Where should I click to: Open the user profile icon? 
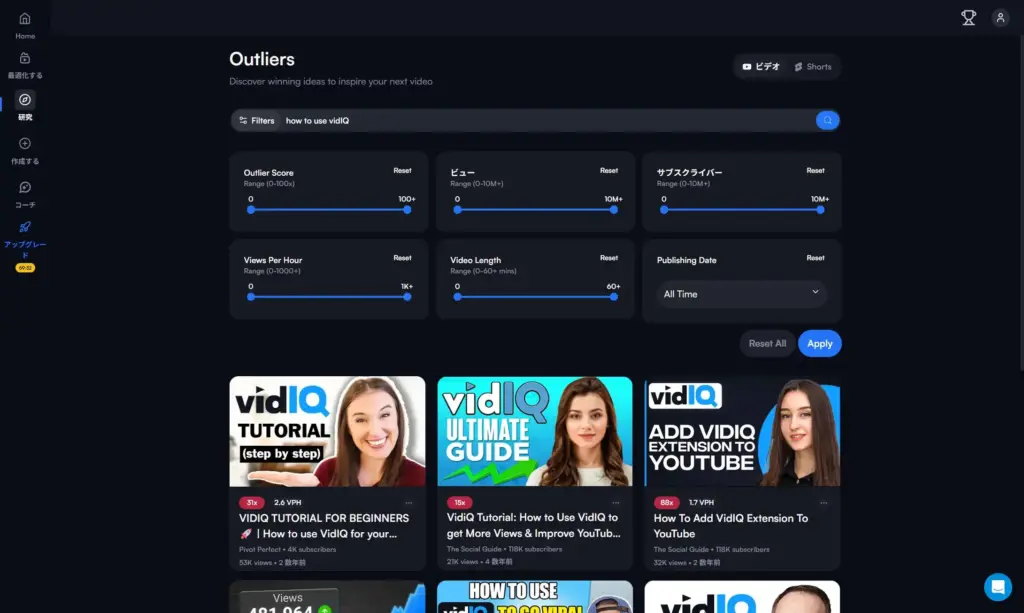(x=1000, y=18)
